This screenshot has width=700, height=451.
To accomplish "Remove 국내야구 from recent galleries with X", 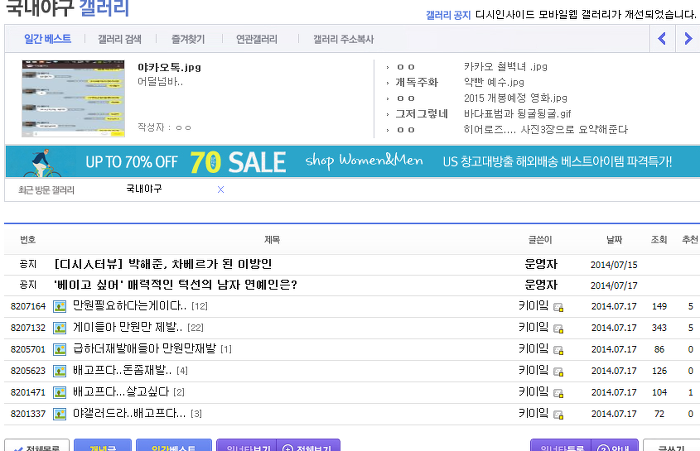I will 221,190.
